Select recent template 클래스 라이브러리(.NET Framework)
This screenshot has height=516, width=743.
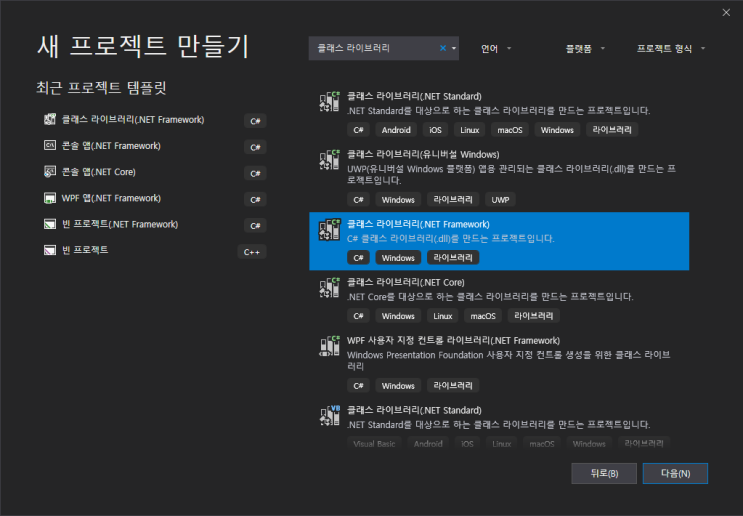pyautogui.click(x=133, y=119)
